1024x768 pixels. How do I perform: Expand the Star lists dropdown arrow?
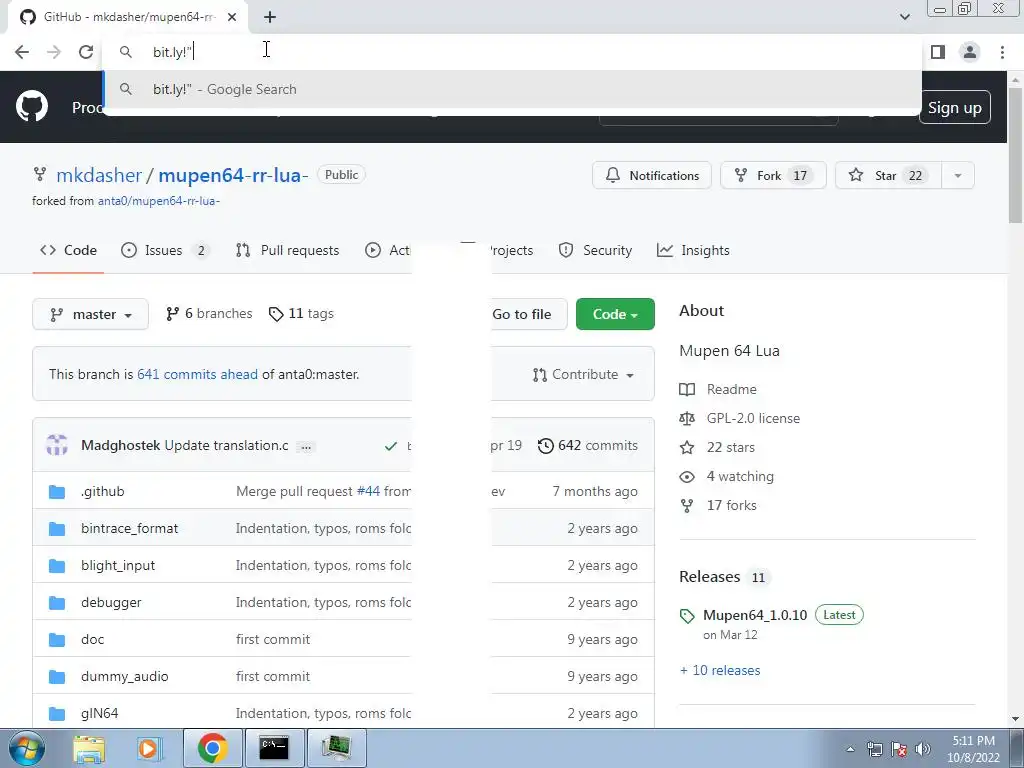[958, 176]
